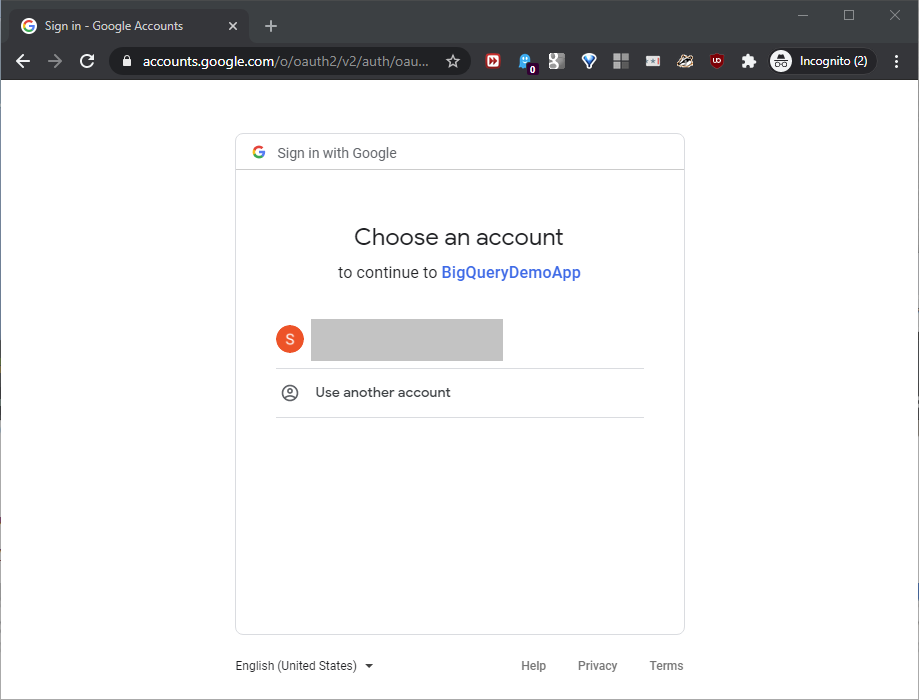Open the Help link
This screenshot has height=700, width=919.
tap(533, 666)
